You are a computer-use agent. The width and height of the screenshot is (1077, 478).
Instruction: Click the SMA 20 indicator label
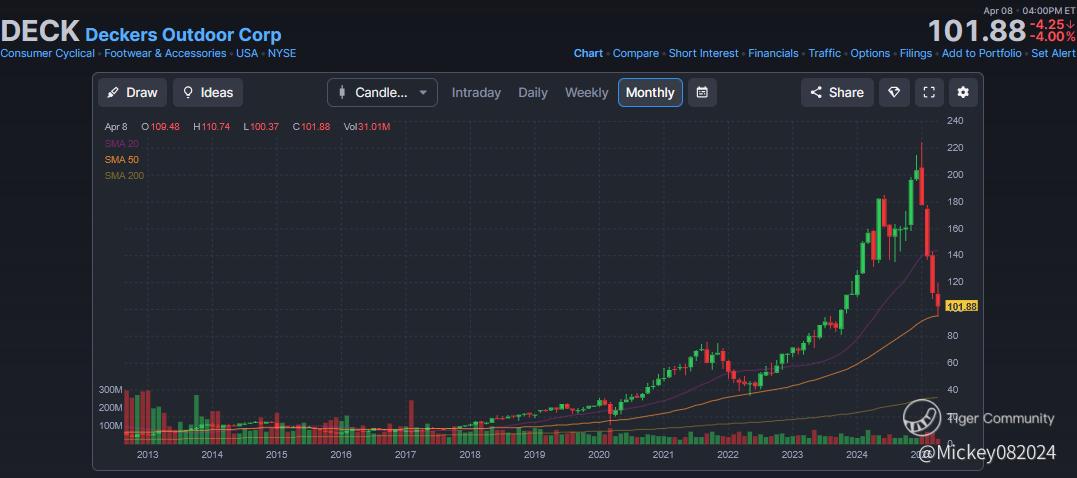click(124, 143)
